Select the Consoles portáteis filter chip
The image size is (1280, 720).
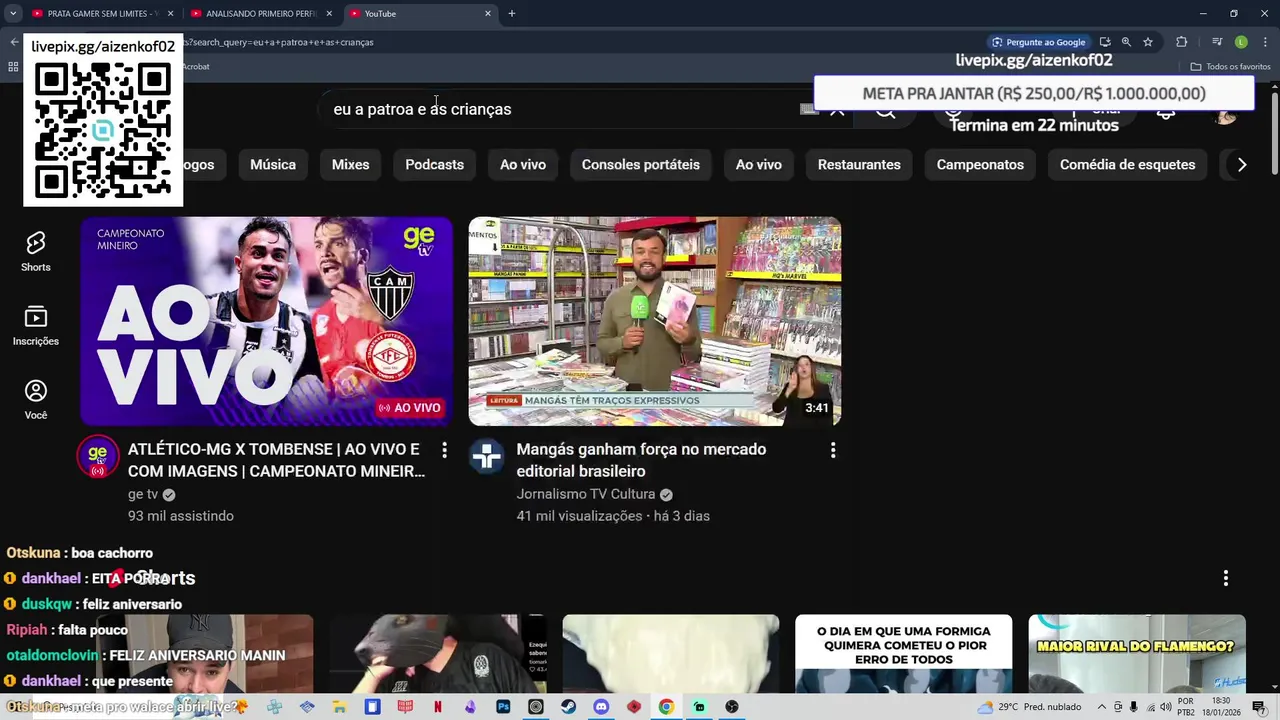(641, 165)
